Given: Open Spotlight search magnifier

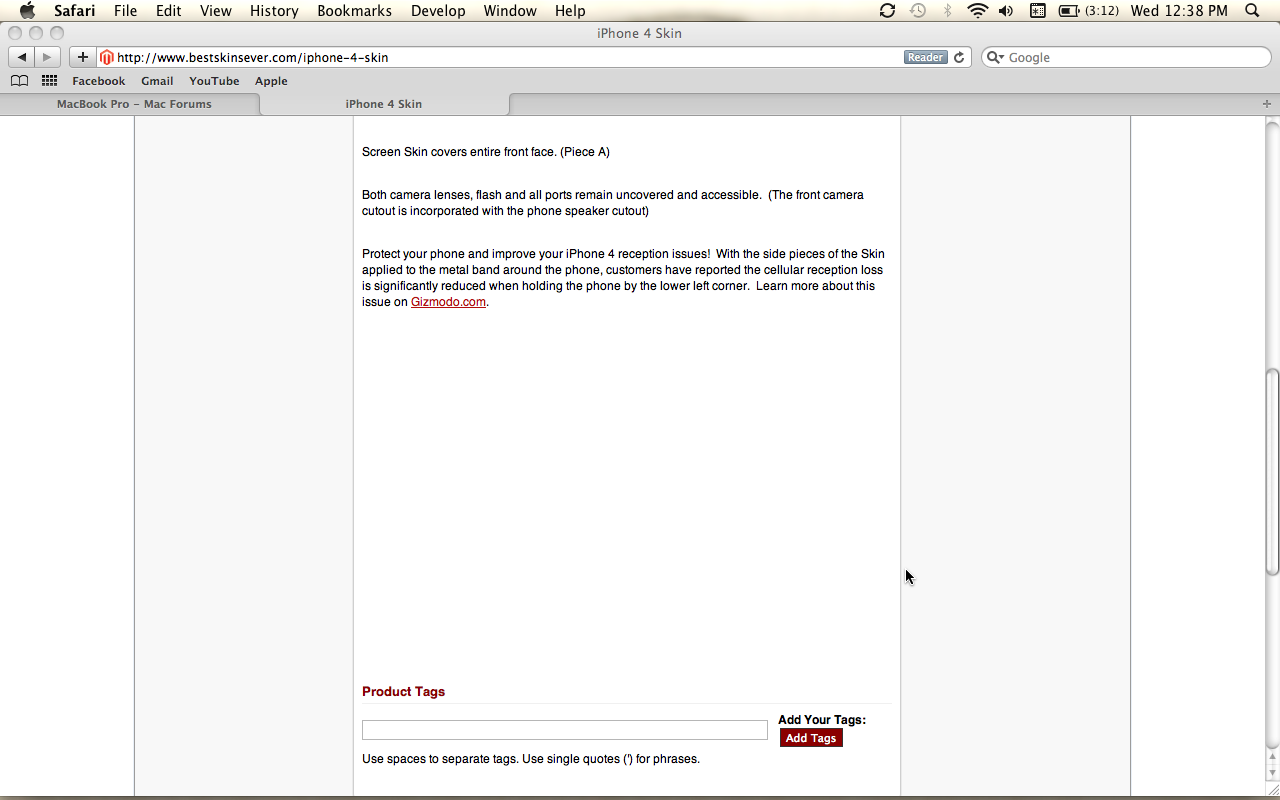Looking at the screenshot, I should click(1252, 10).
